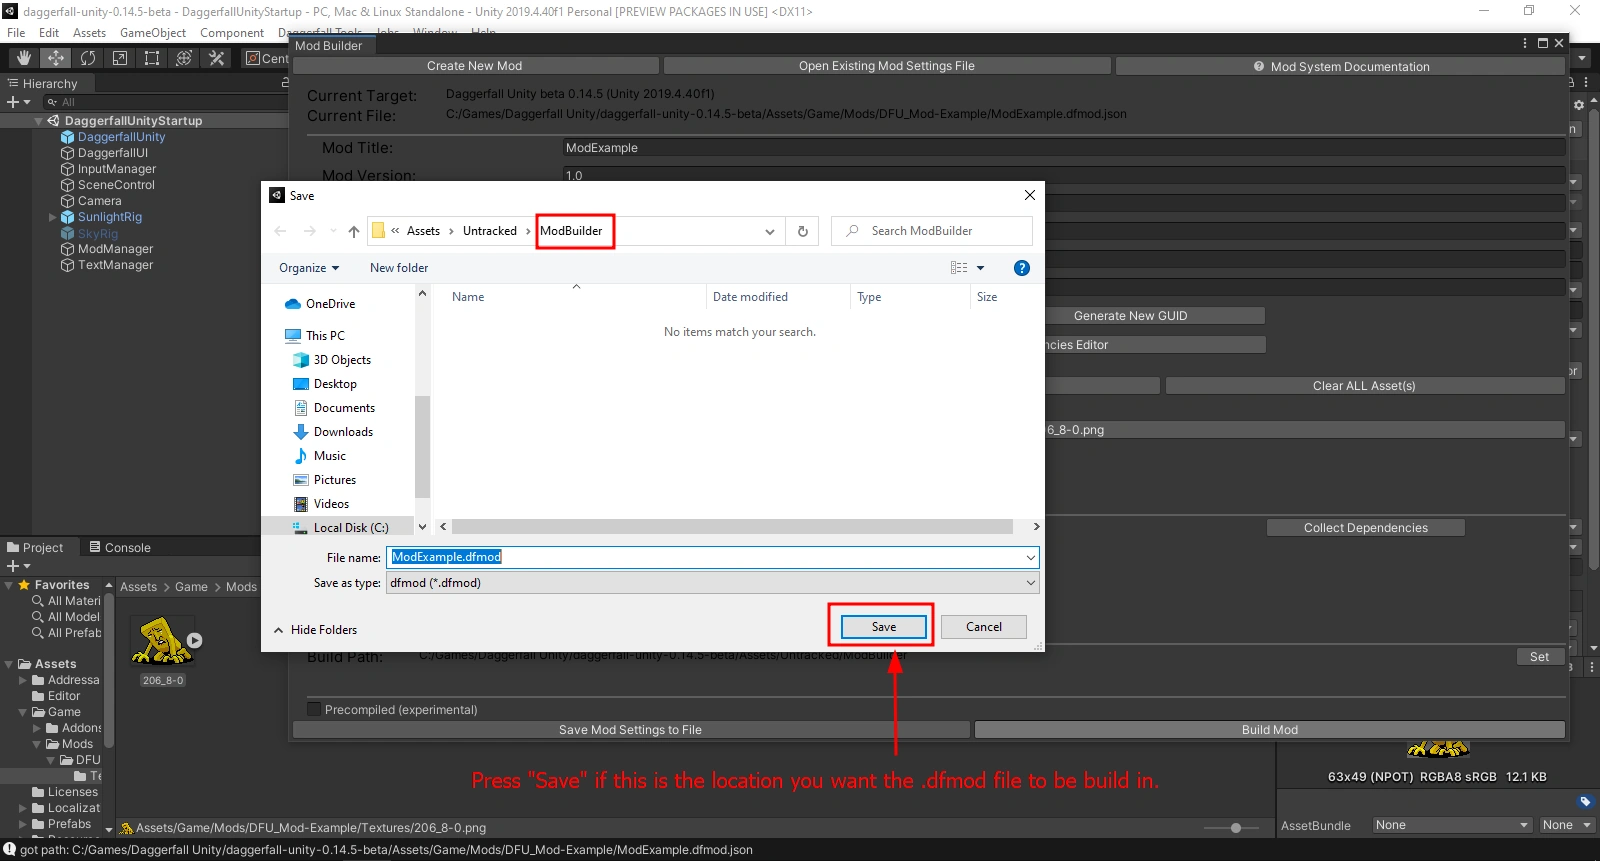The height and width of the screenshot is (861, 1600).
Task: Click Set button for build path
Action: 1540,657
